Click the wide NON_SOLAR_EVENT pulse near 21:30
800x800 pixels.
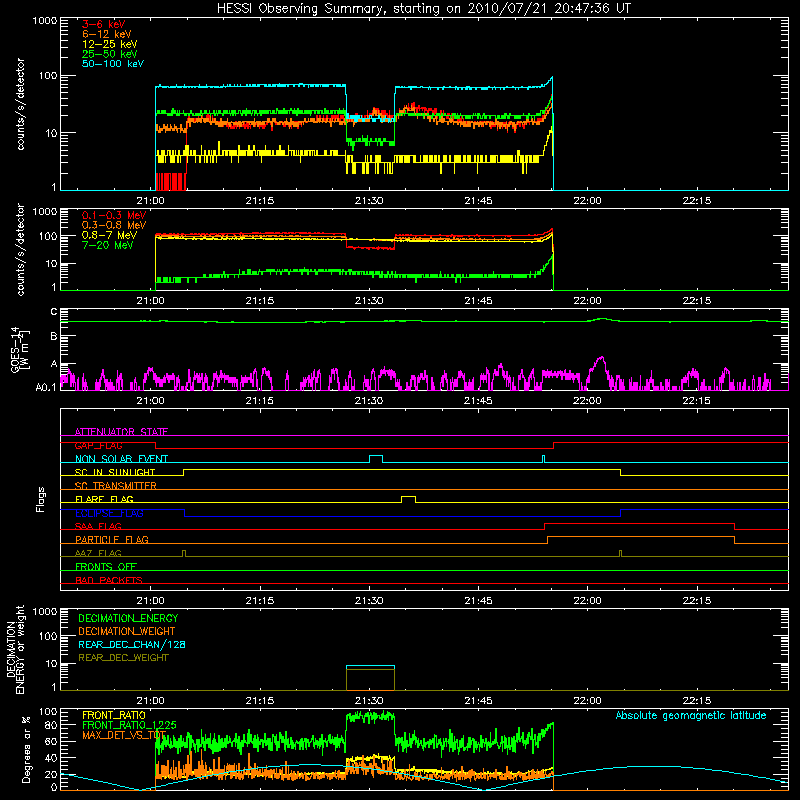click(x=376, y=459)
